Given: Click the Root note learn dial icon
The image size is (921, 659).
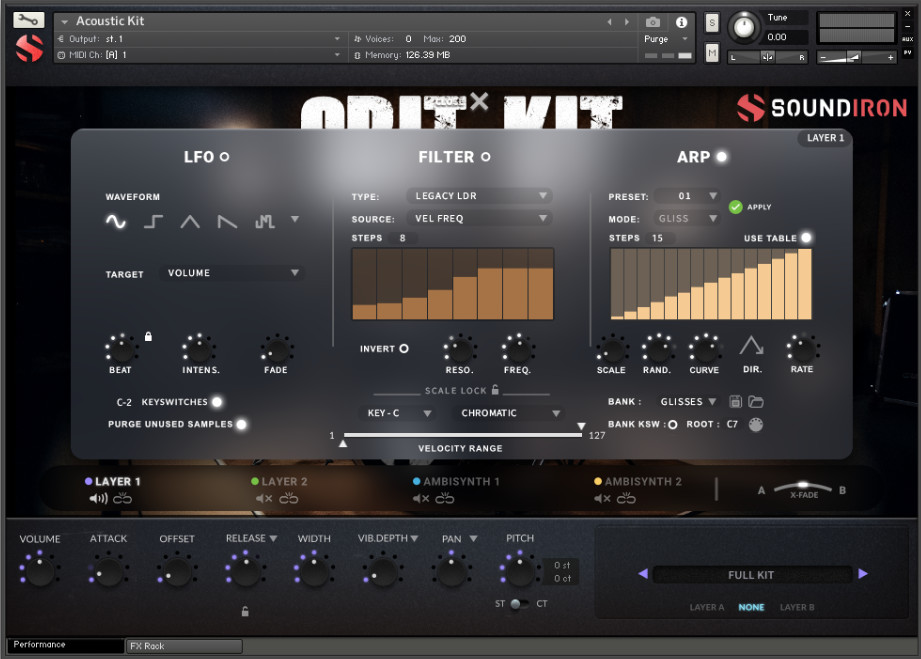Looking at the screenshot, I should (x=756, y=425).
